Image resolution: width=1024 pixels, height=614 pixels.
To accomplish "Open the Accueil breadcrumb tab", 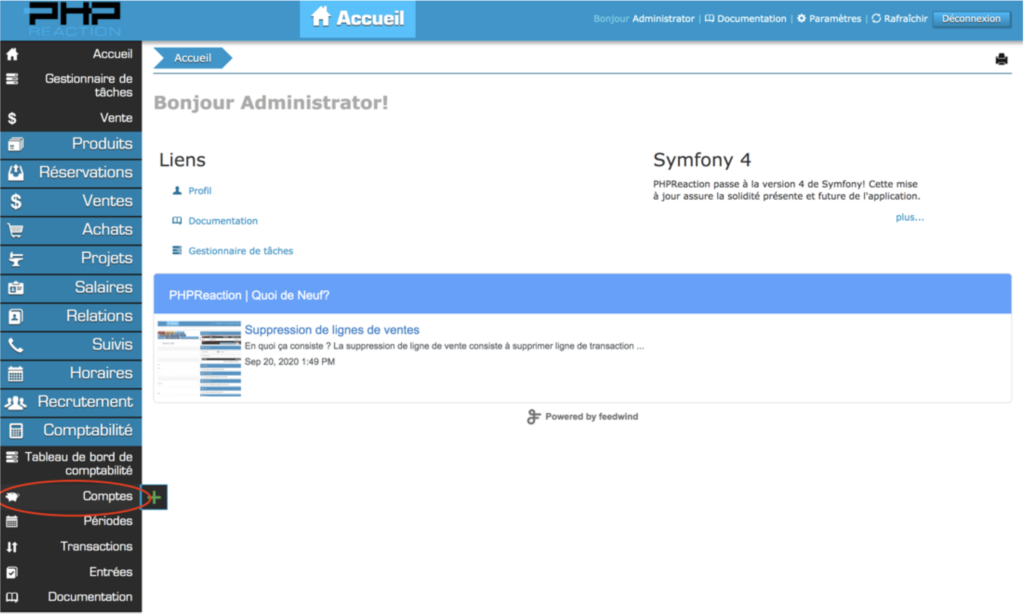I will 192,58.
